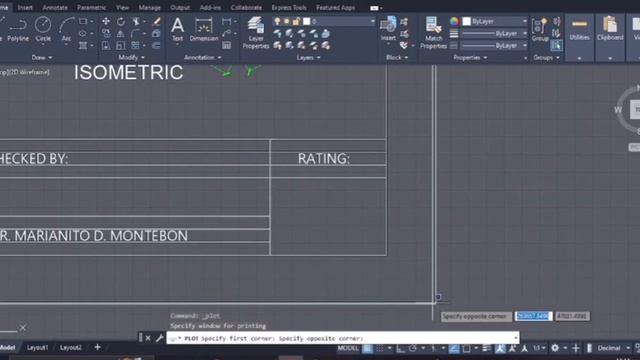Open the Annotate ribbon tab
Viewport: 640px width, 360px height.
[x=55, y=7]
